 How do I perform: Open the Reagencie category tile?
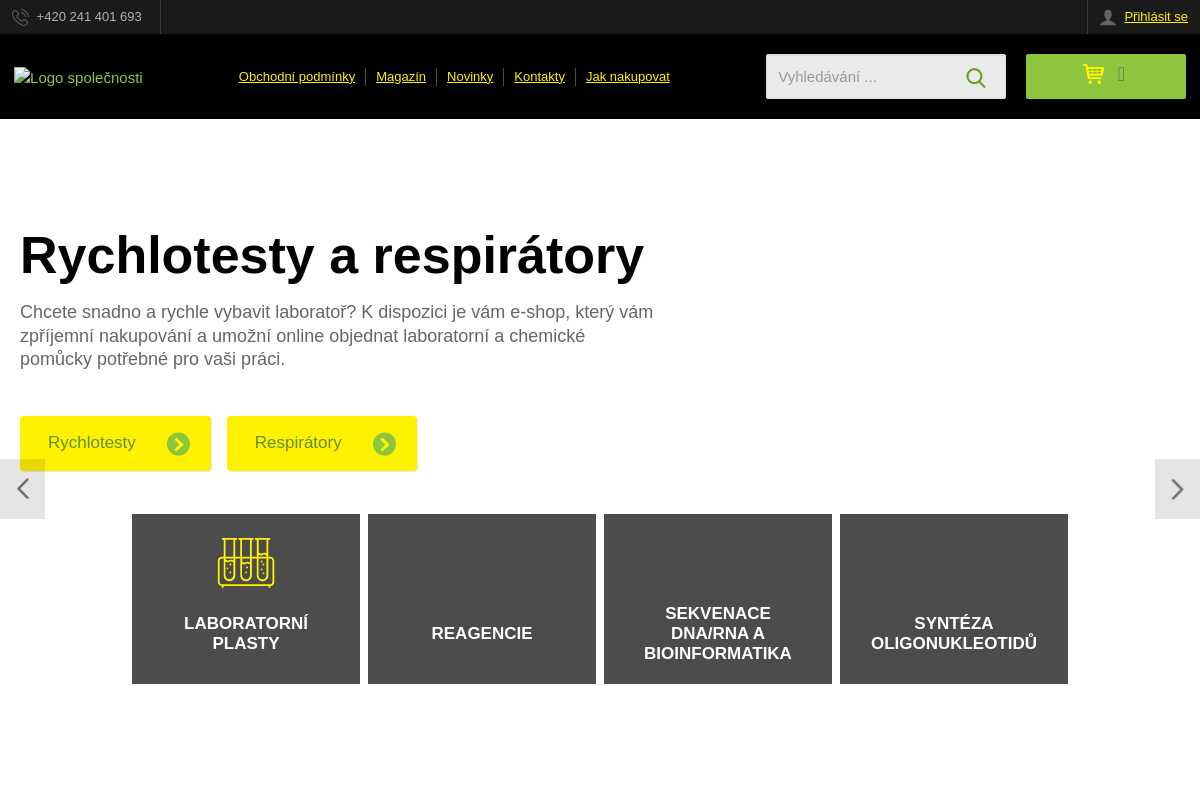tap(482, 599)
